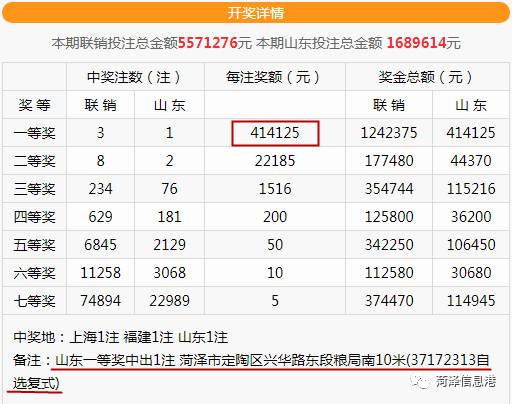Click the 中奖注数（注） column header

click(135, 77)
